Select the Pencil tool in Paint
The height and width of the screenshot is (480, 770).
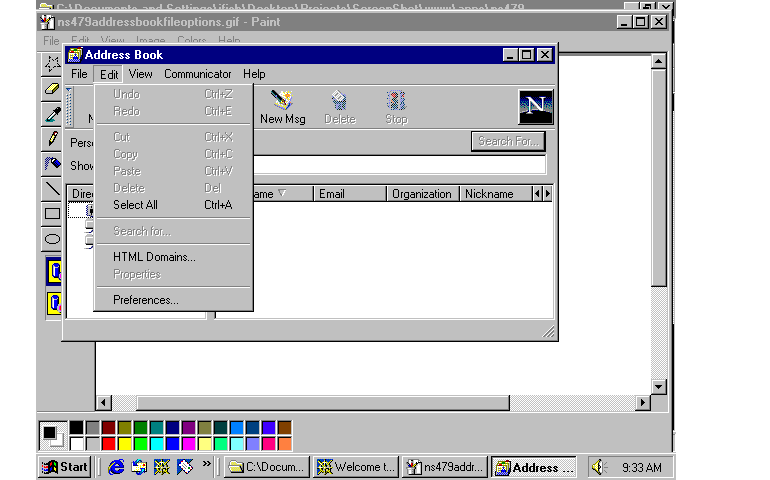click(x=52, y=139)
